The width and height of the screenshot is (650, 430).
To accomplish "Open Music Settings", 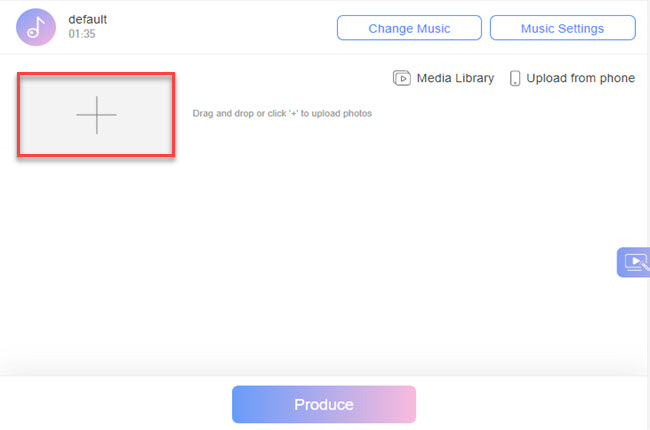I will click(x=562, y=28).
